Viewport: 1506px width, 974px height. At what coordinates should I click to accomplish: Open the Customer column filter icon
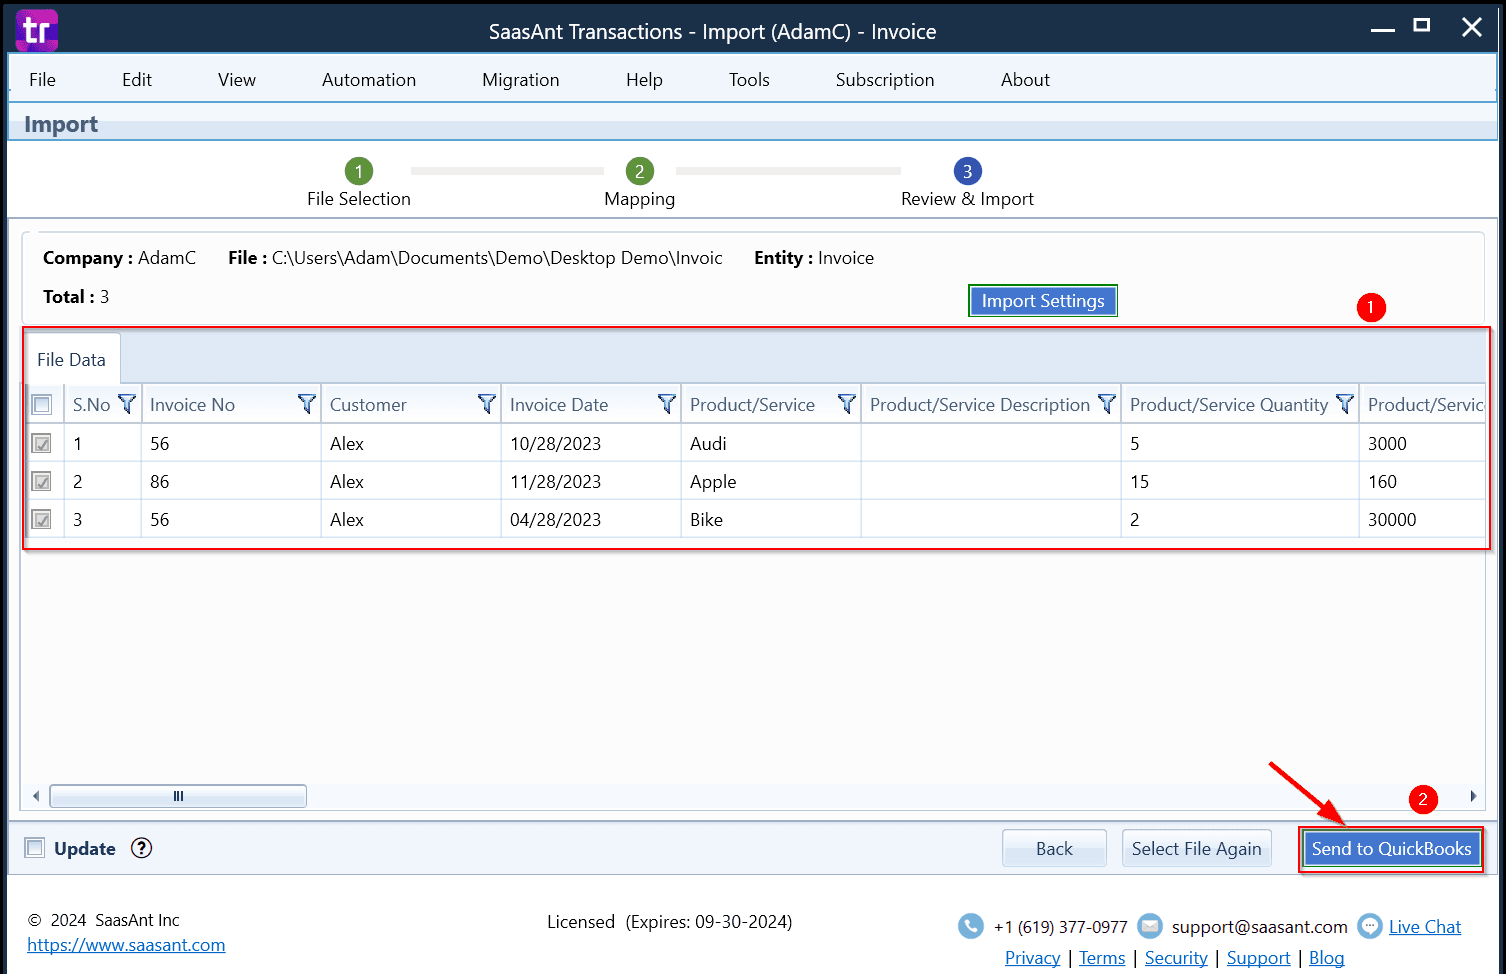point(487,404)
